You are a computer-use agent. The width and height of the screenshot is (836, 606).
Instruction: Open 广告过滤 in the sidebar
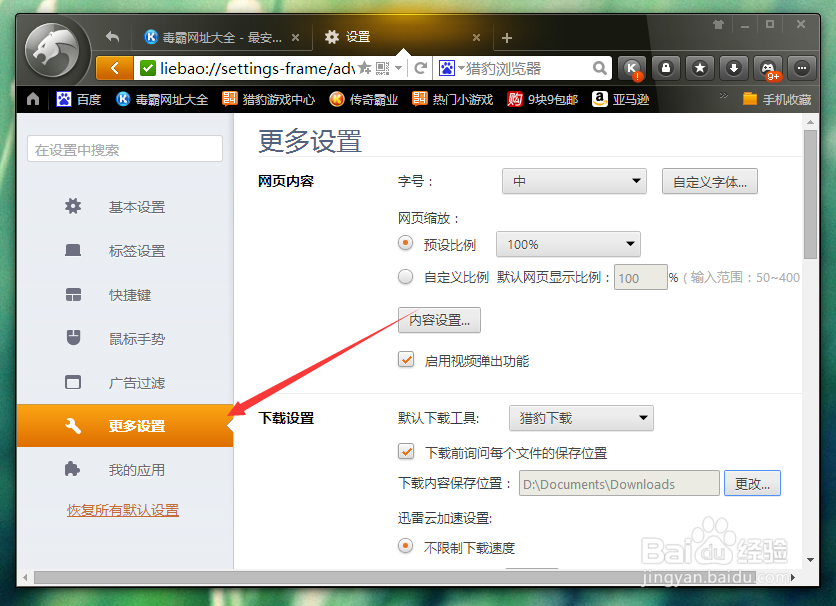(125, 383)
